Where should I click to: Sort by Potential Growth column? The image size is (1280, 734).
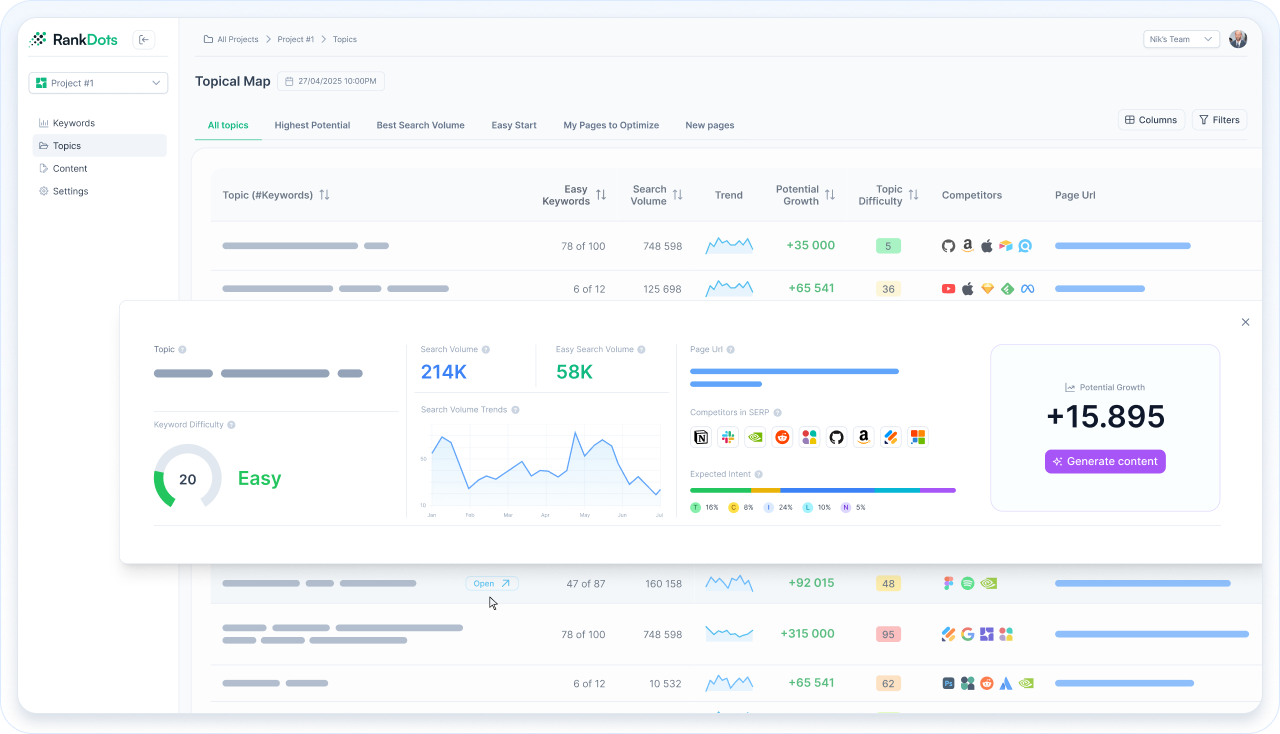coord(829,195)
